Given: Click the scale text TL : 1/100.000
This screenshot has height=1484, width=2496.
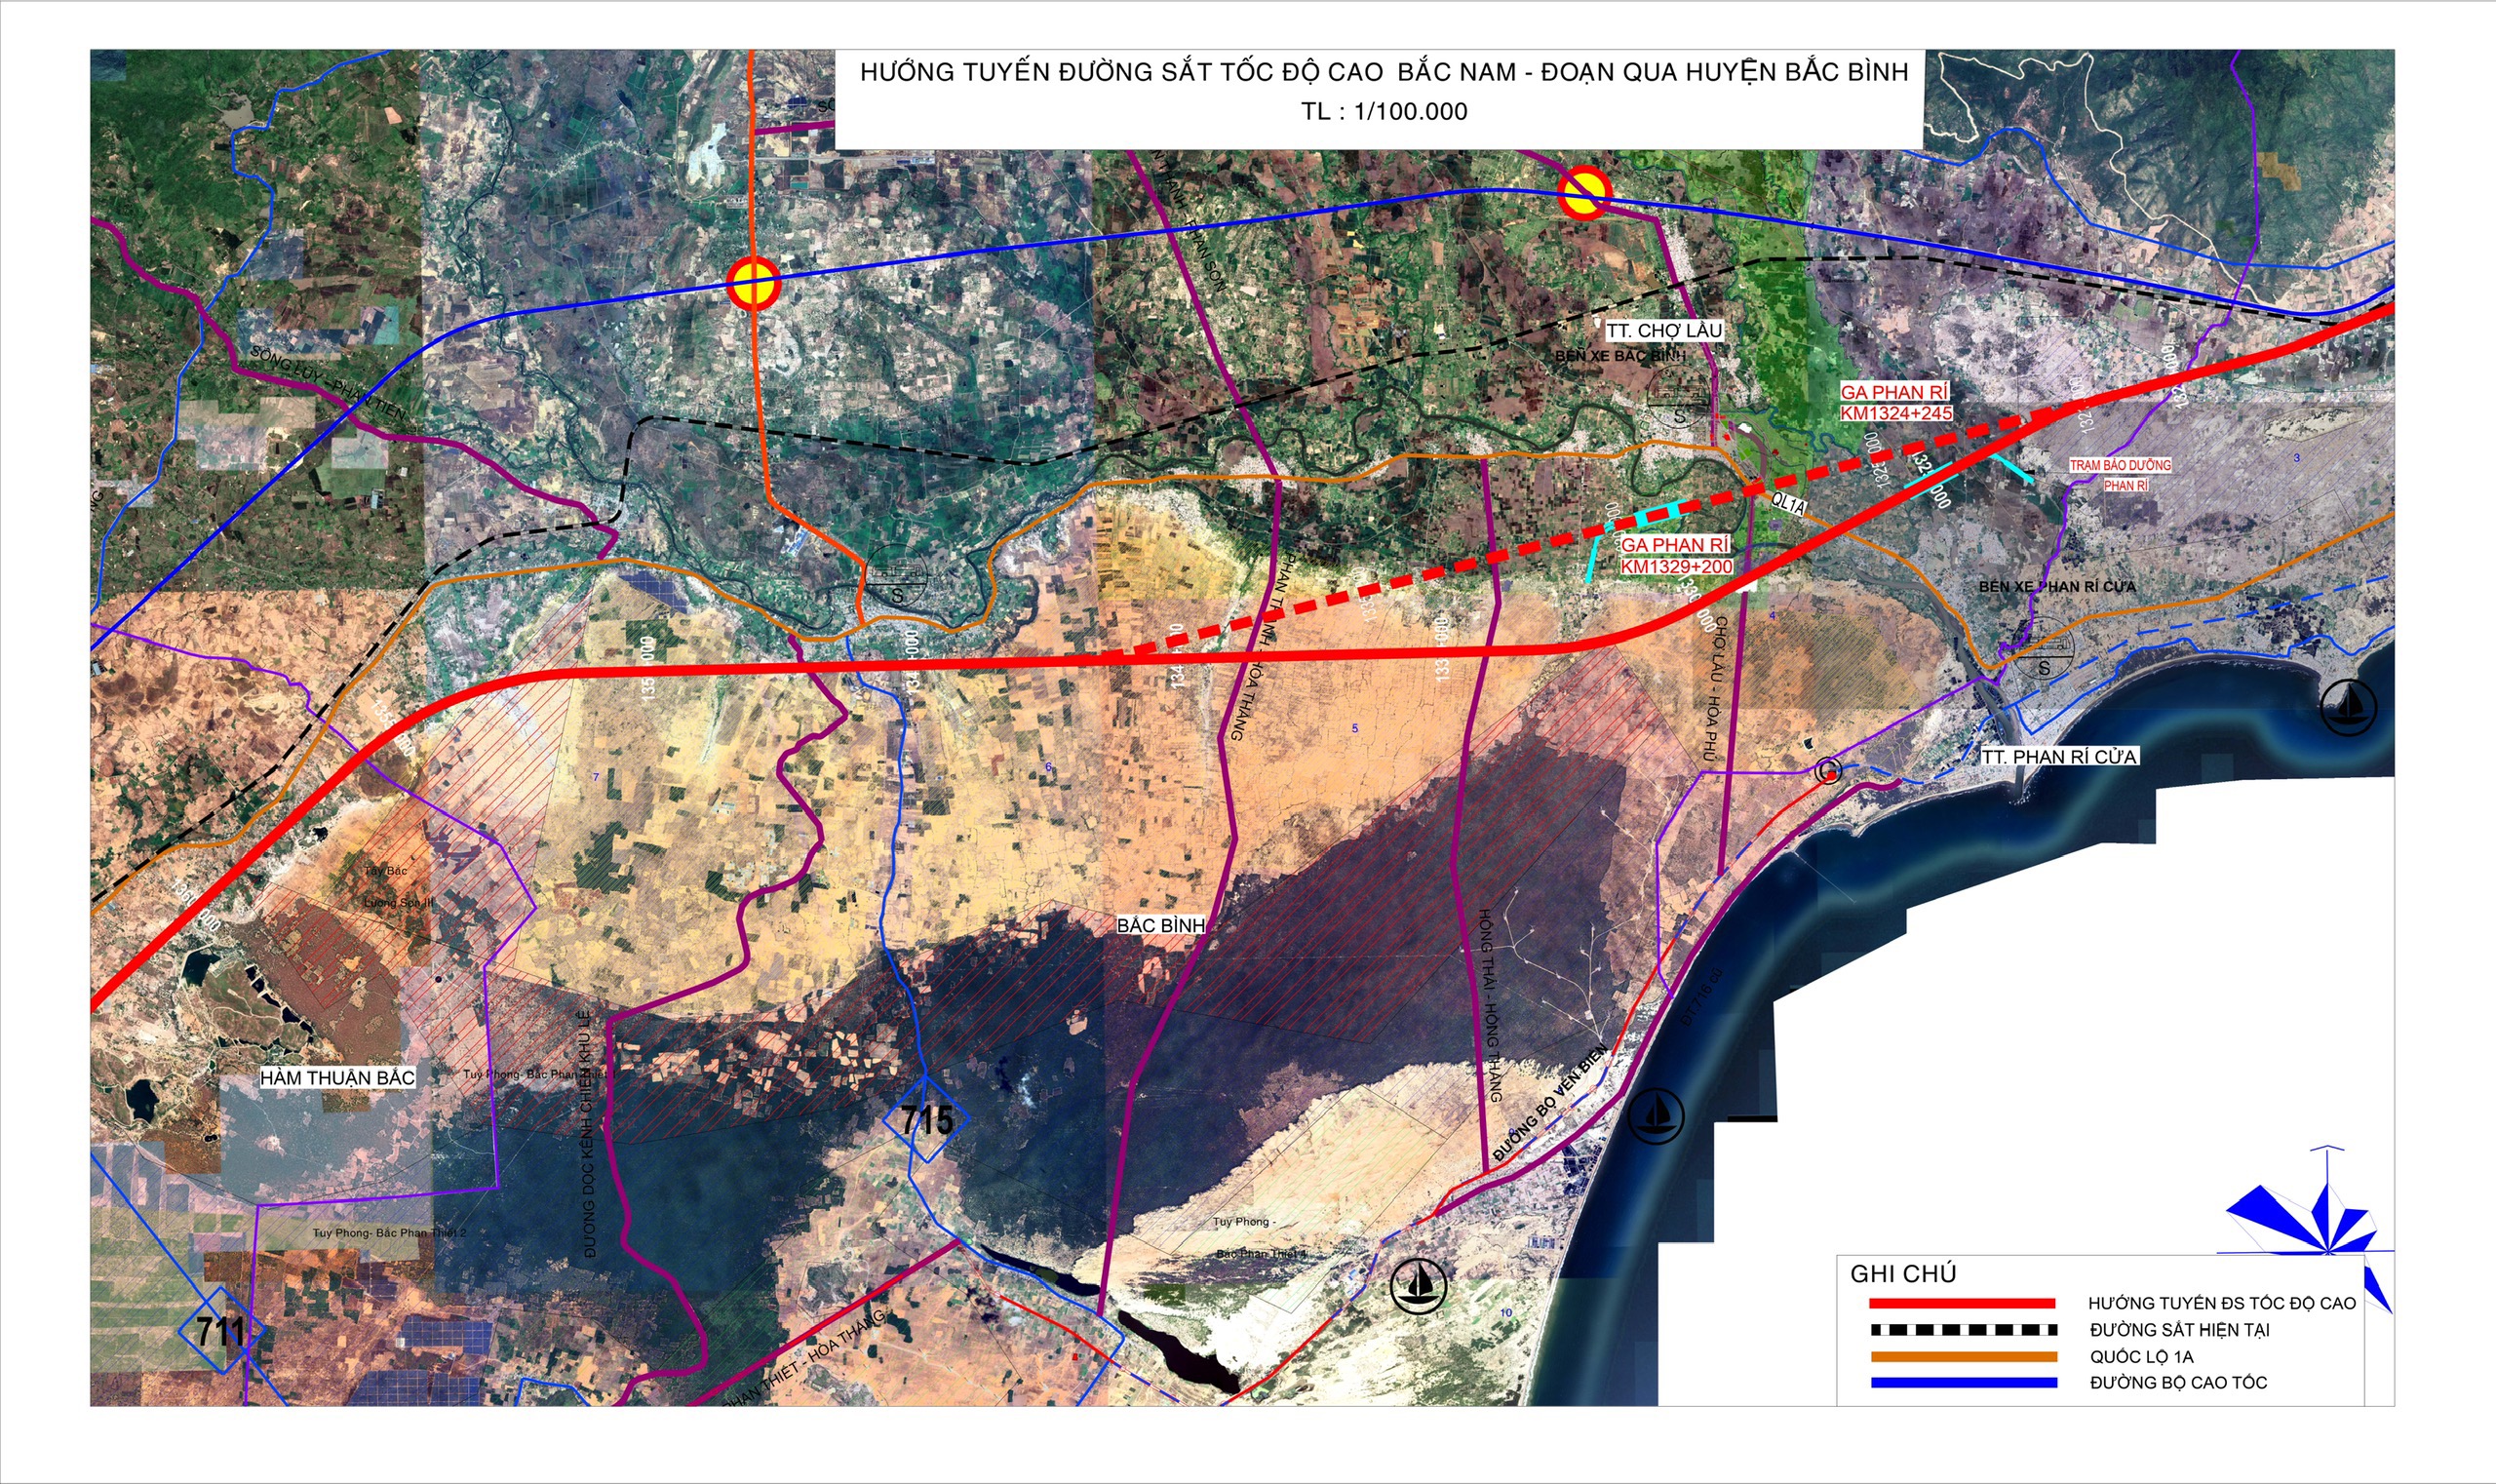Looking at the screenshot, I should click(1384, 111).
